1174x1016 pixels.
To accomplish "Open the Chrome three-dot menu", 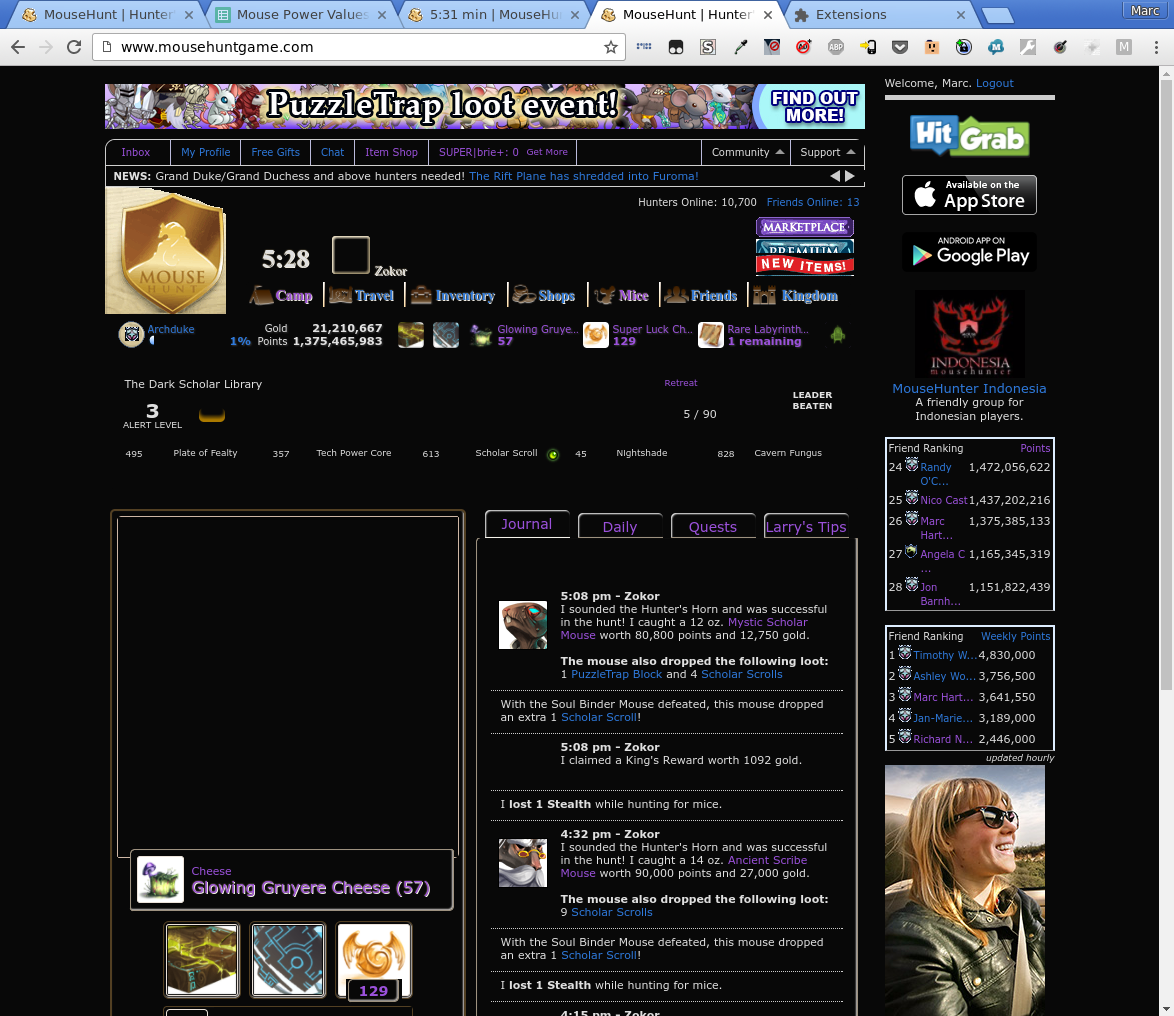I will click(x=1156, y=47).
